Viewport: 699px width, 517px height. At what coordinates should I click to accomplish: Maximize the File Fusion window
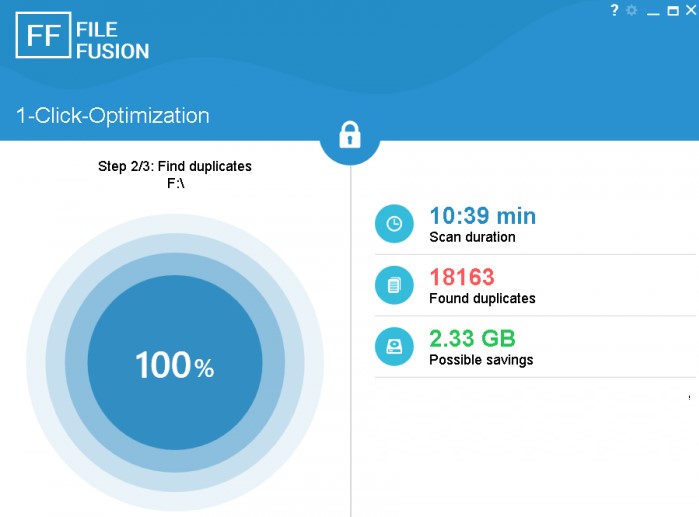(673, 11)
